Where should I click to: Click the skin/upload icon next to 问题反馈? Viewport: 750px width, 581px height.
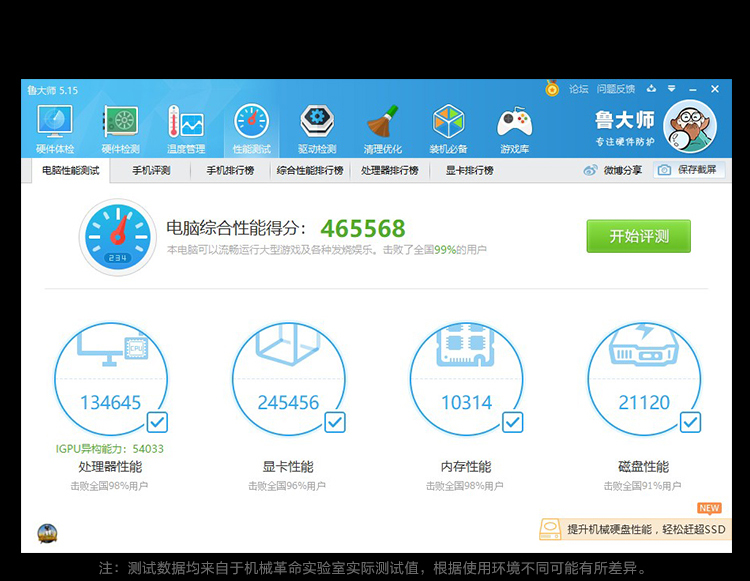[651, 88]
